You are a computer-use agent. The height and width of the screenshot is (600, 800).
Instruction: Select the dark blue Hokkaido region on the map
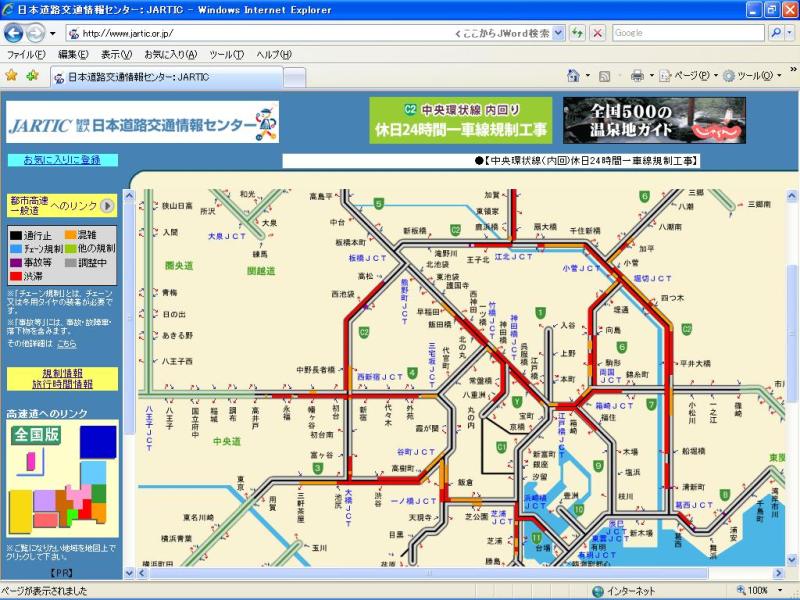point(98,442)
